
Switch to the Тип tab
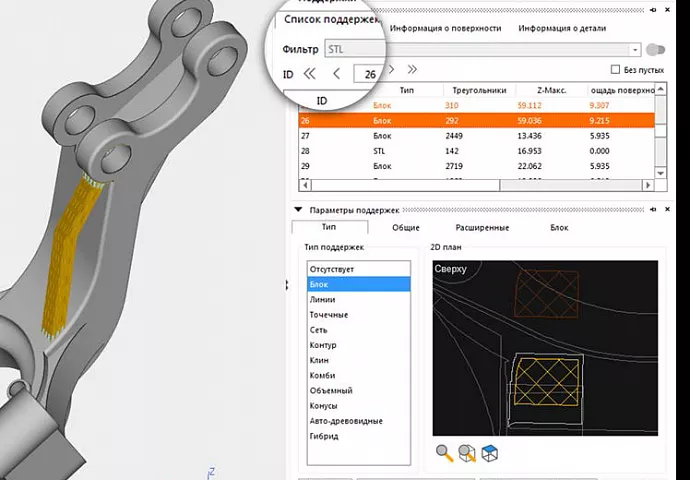pos(329,227)
